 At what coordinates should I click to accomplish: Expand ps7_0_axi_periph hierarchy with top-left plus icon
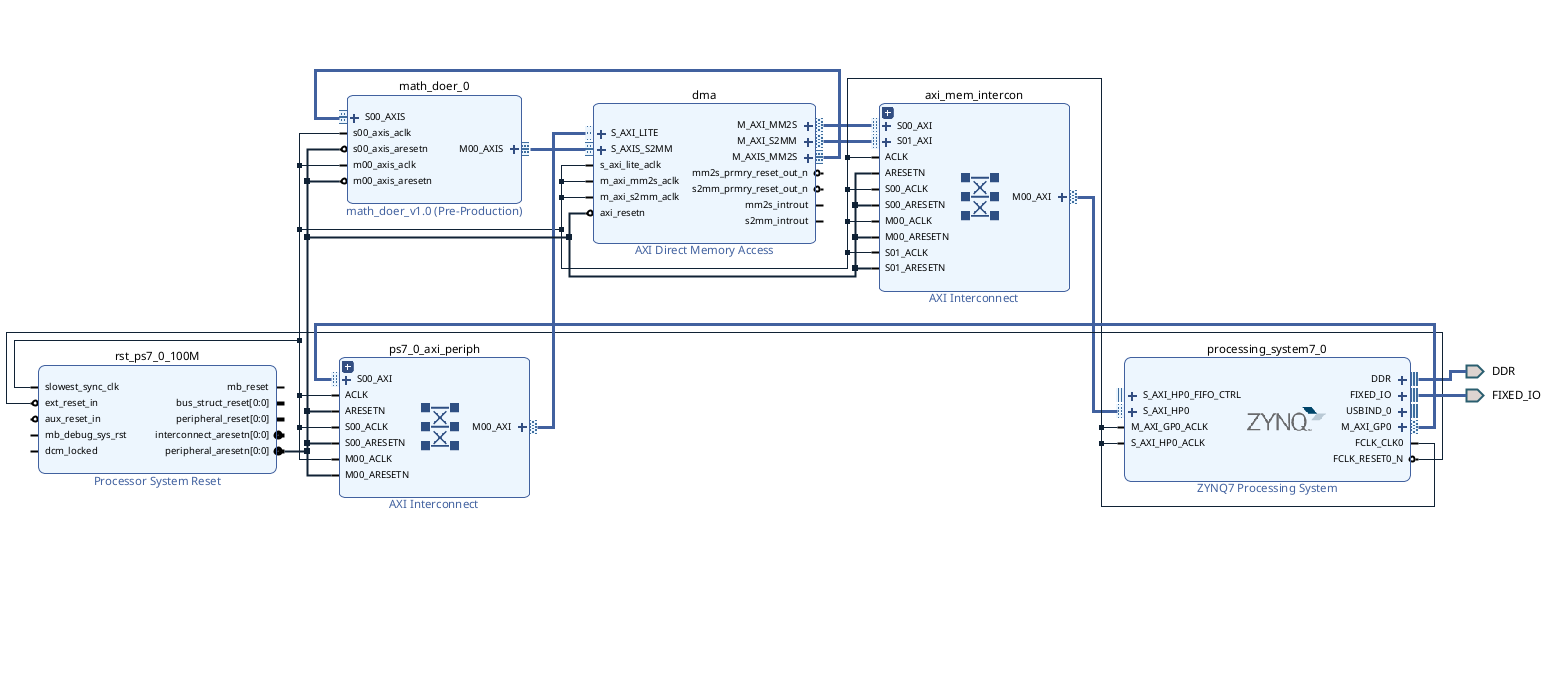347,366
